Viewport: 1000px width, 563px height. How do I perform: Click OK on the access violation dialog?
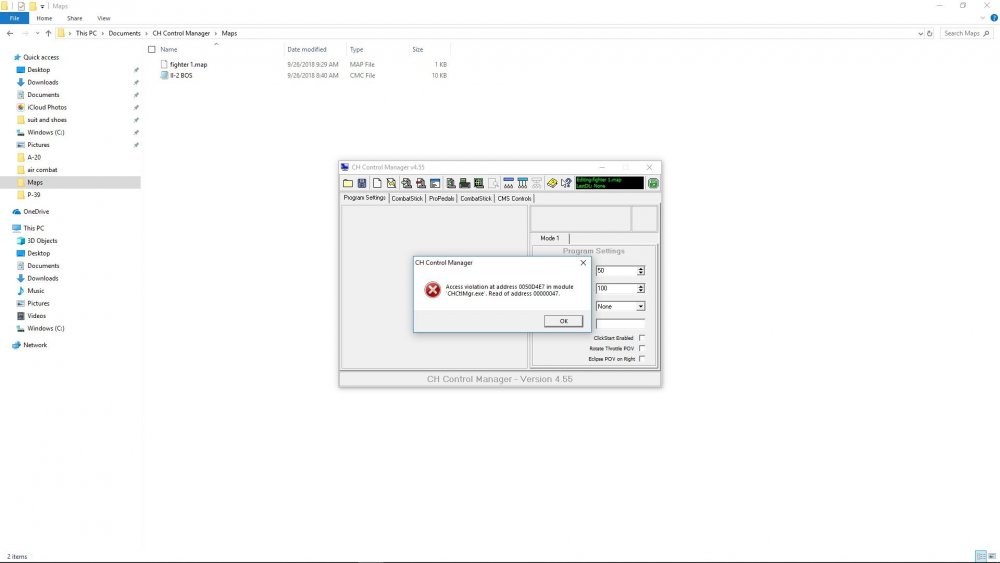(563, 321)
